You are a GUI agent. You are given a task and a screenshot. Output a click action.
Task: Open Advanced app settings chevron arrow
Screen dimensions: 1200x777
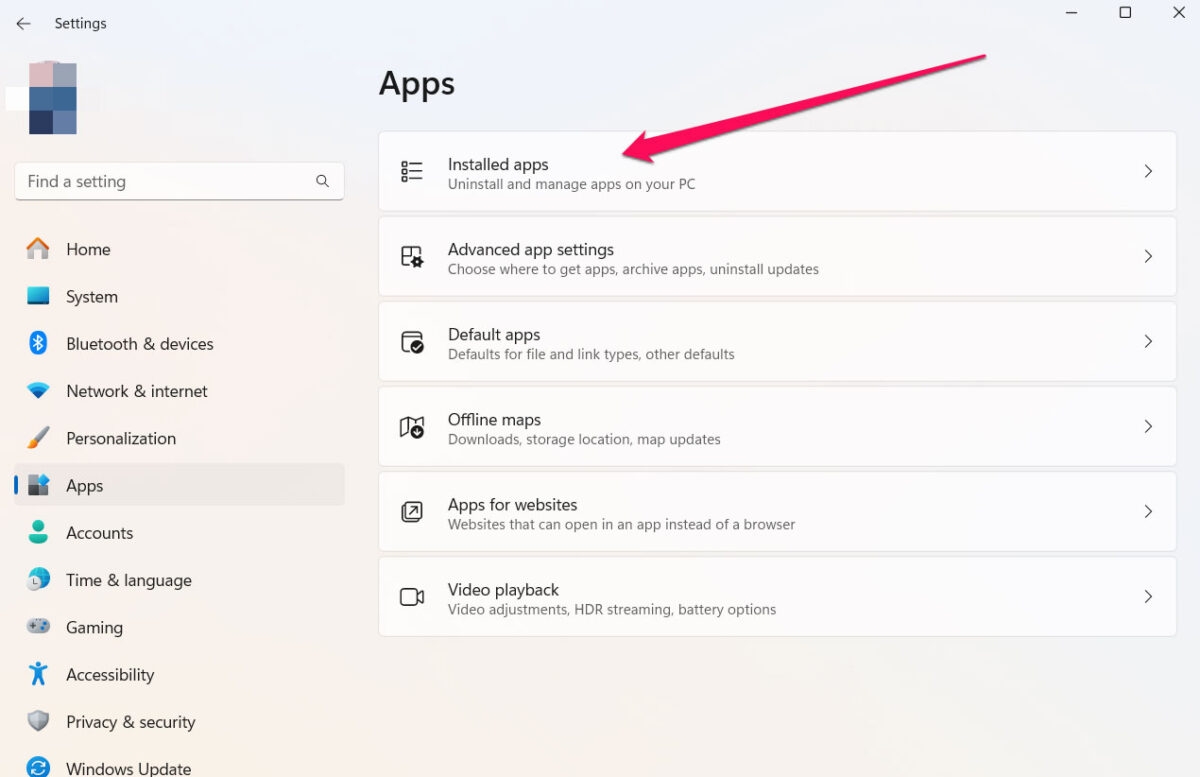(1148, 257)
